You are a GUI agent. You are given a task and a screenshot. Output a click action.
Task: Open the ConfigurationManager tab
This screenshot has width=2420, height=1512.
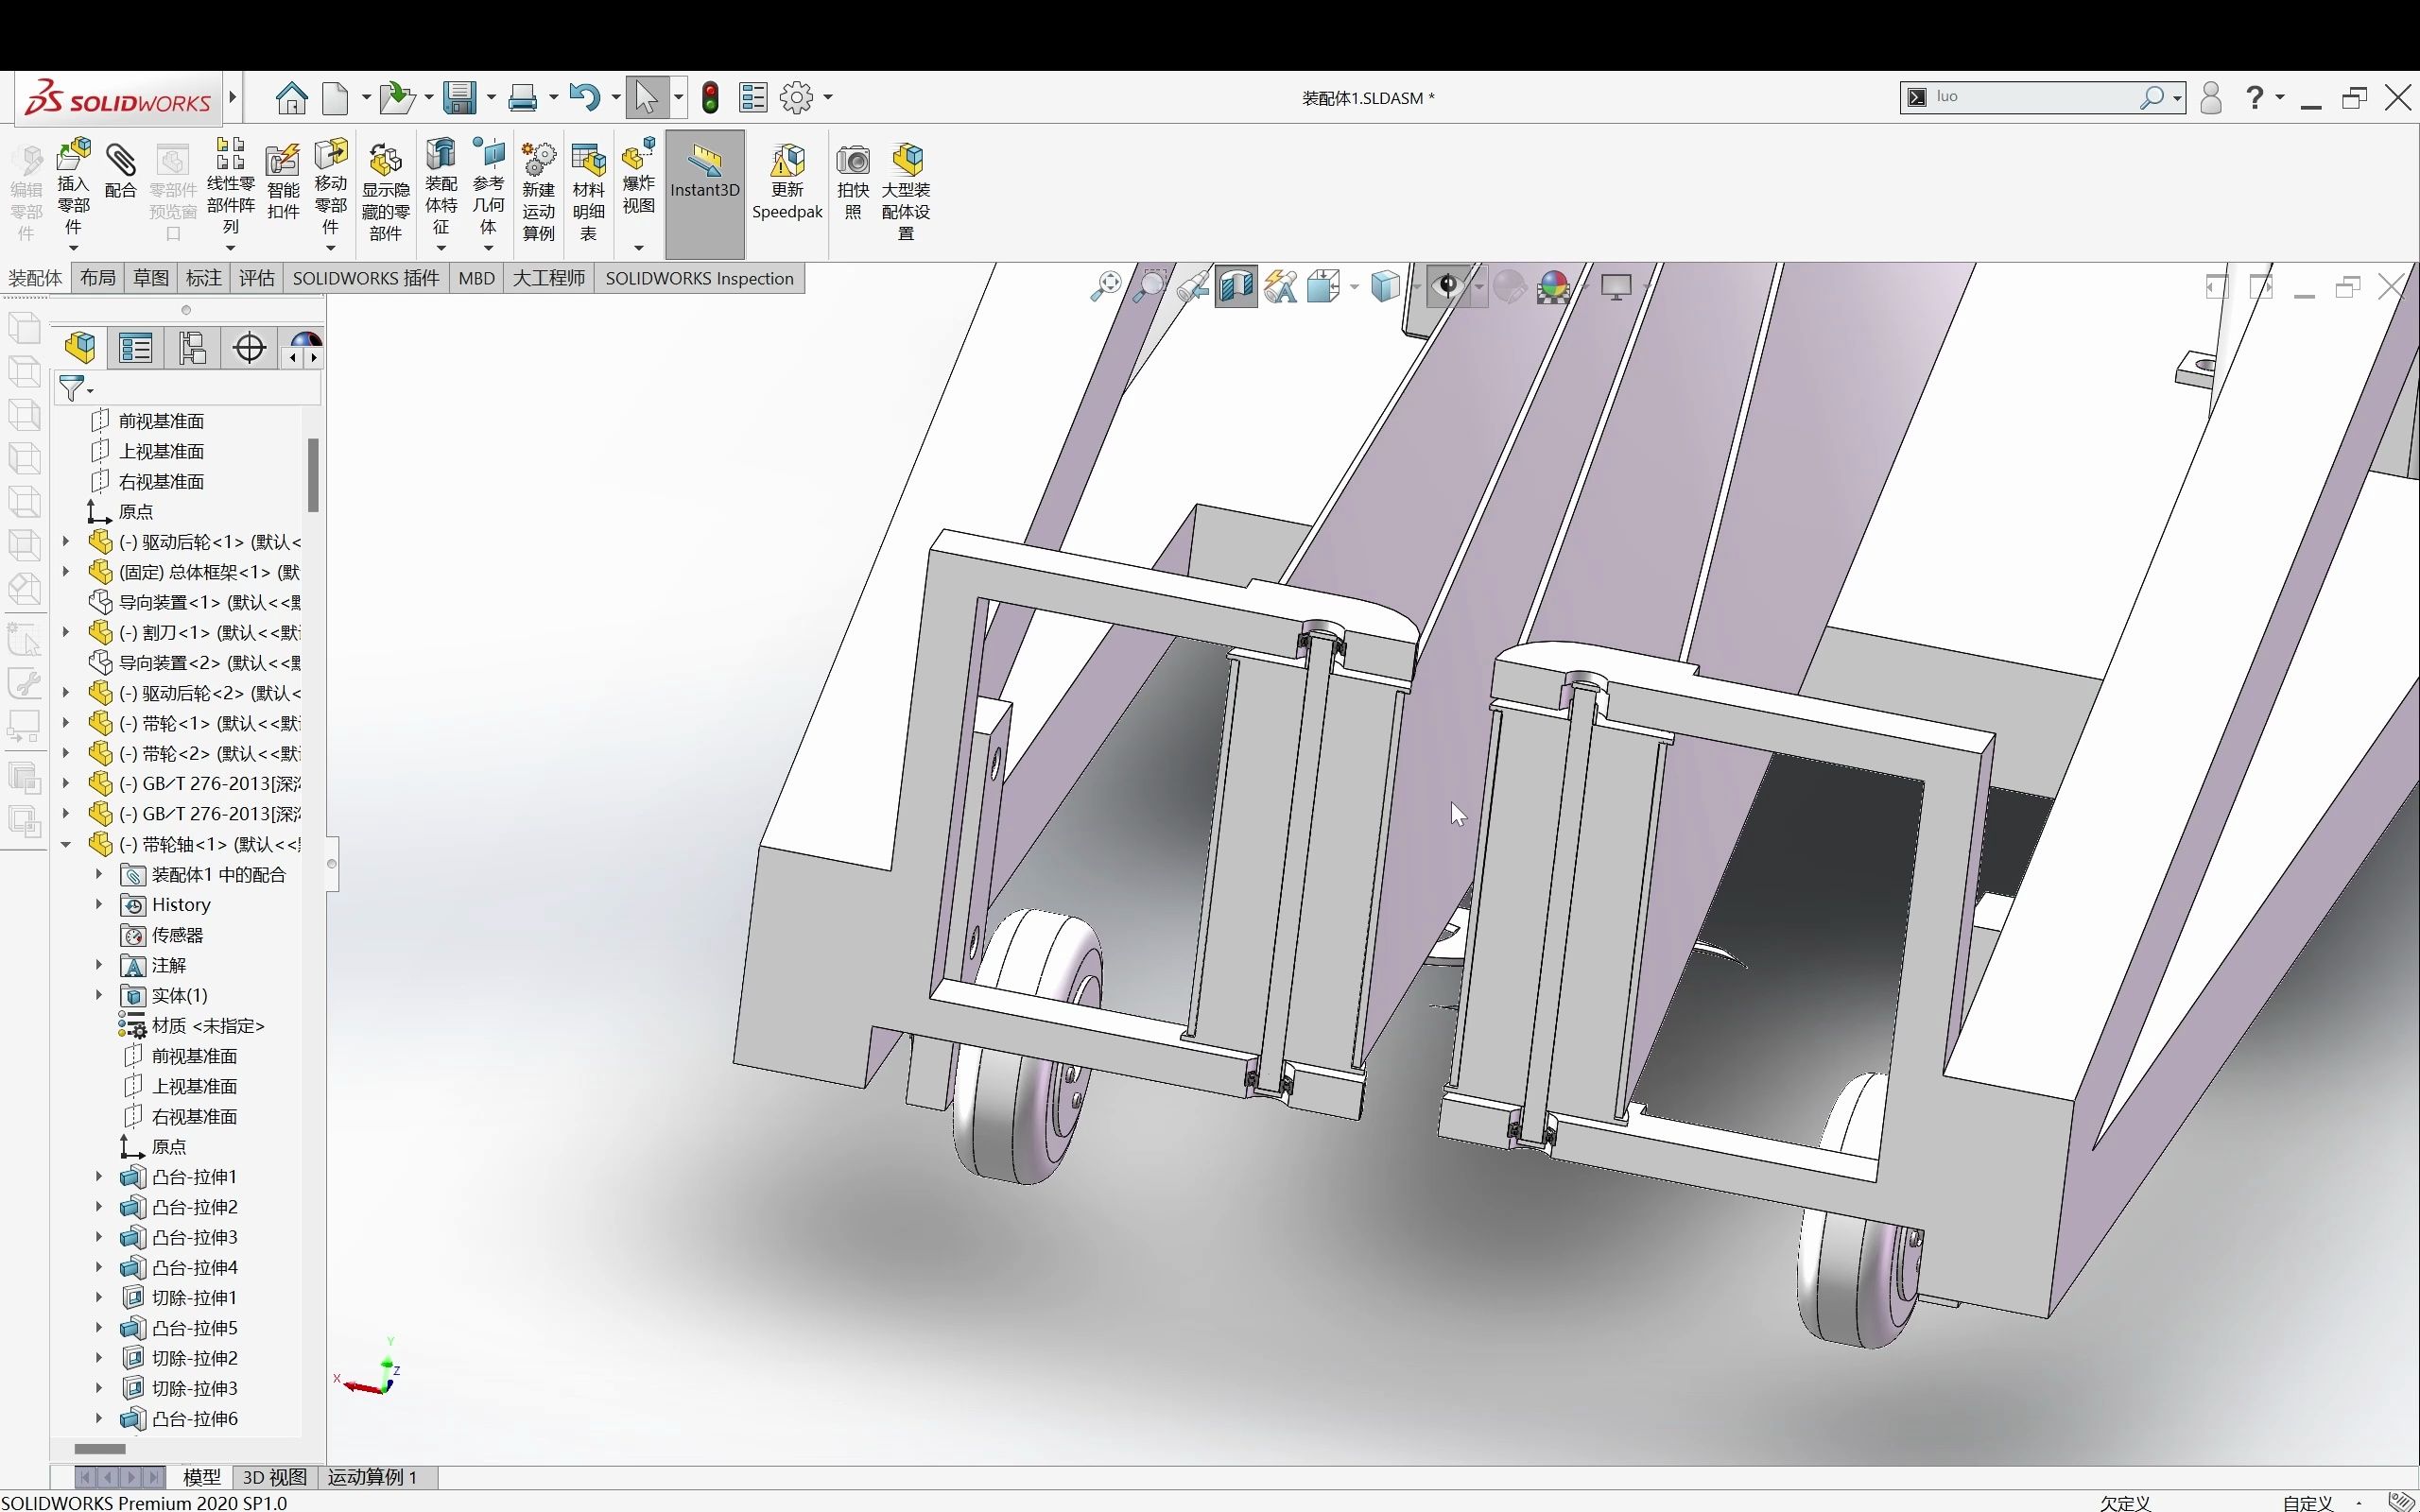[192, 348]
